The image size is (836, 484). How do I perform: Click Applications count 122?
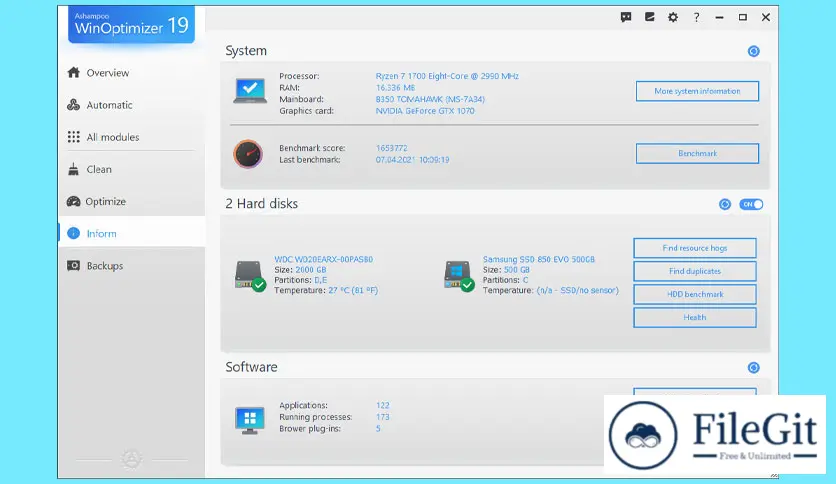point(382,406)
